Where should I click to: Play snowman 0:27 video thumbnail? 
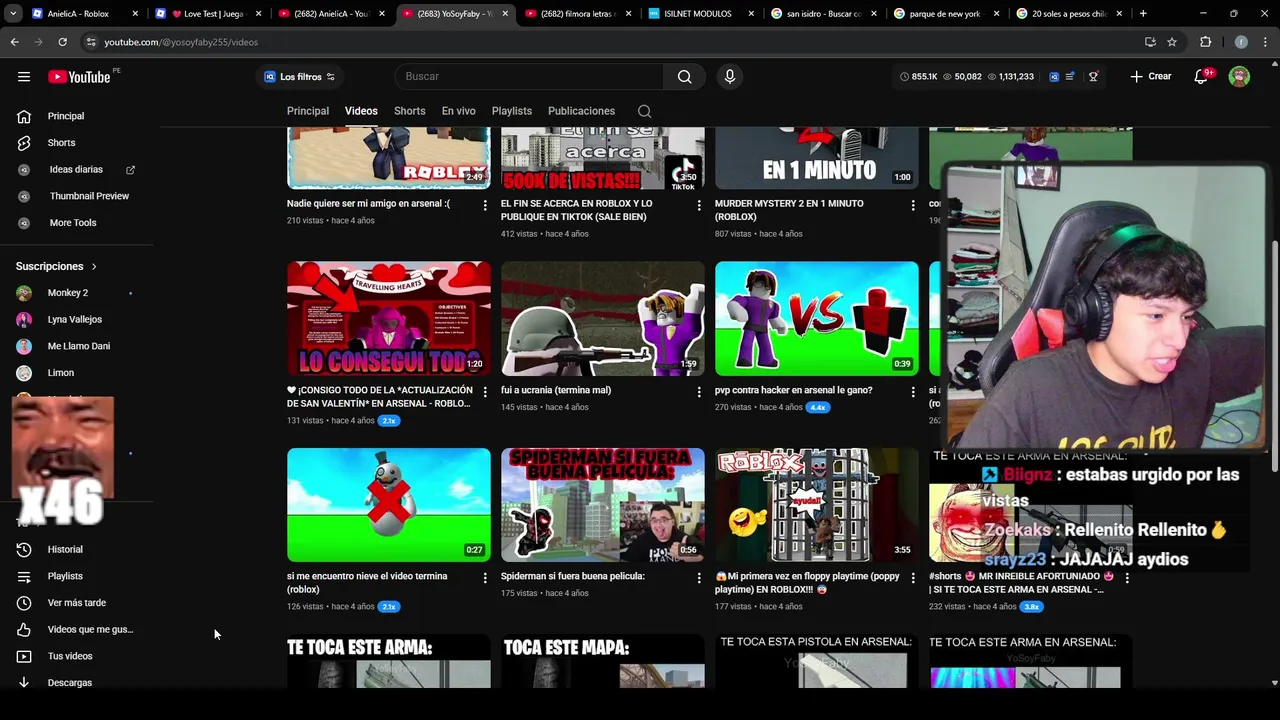pyautogui.click(x=389, y=505)
